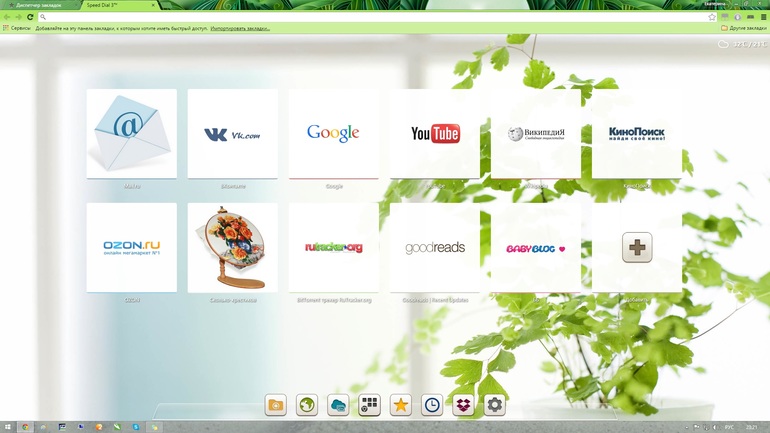Open the Mail envelope speed dial tile
The image size is (770, 433).
(x=132, y=133)
